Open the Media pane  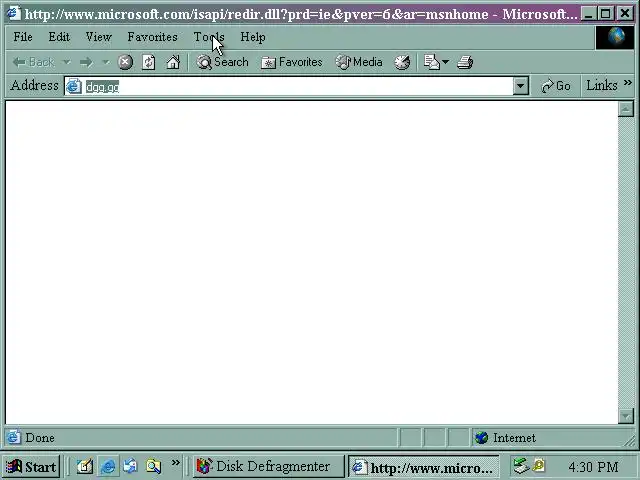pyautogui.click(x=359, y=62)
